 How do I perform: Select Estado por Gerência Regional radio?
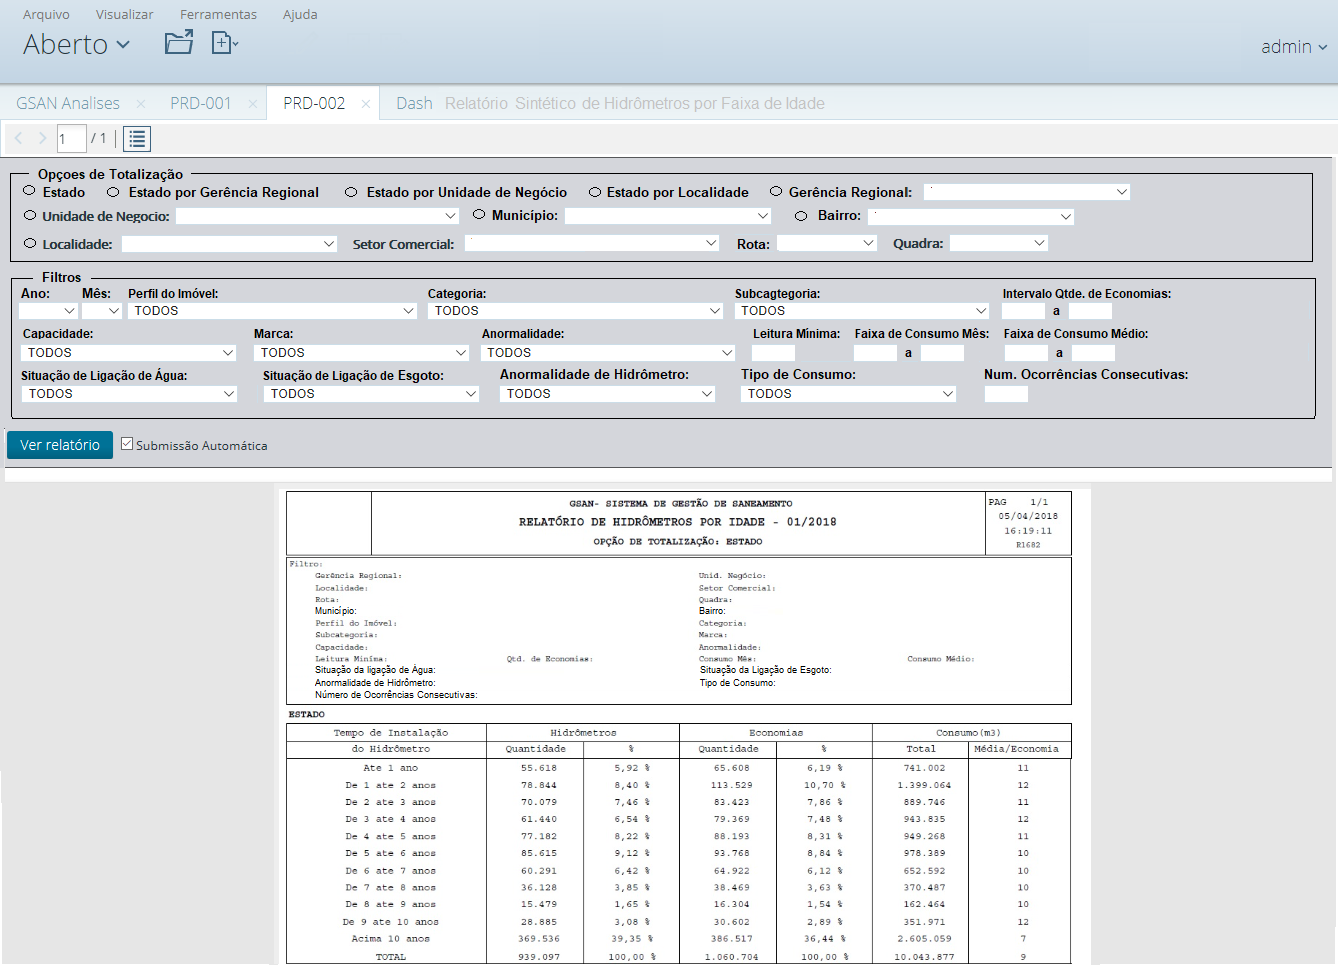pyautogui.click(x=113, y=192)
